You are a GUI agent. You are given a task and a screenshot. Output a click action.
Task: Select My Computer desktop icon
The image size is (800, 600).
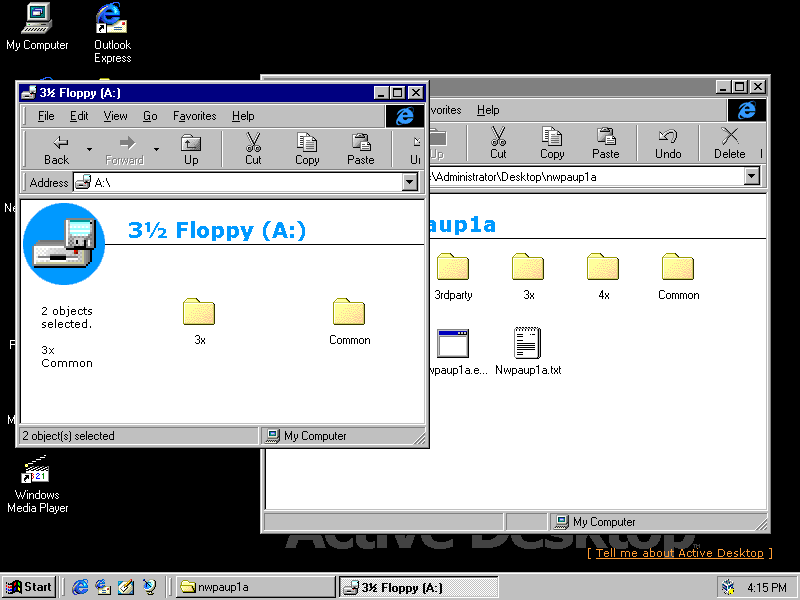(x=37, y=27)
